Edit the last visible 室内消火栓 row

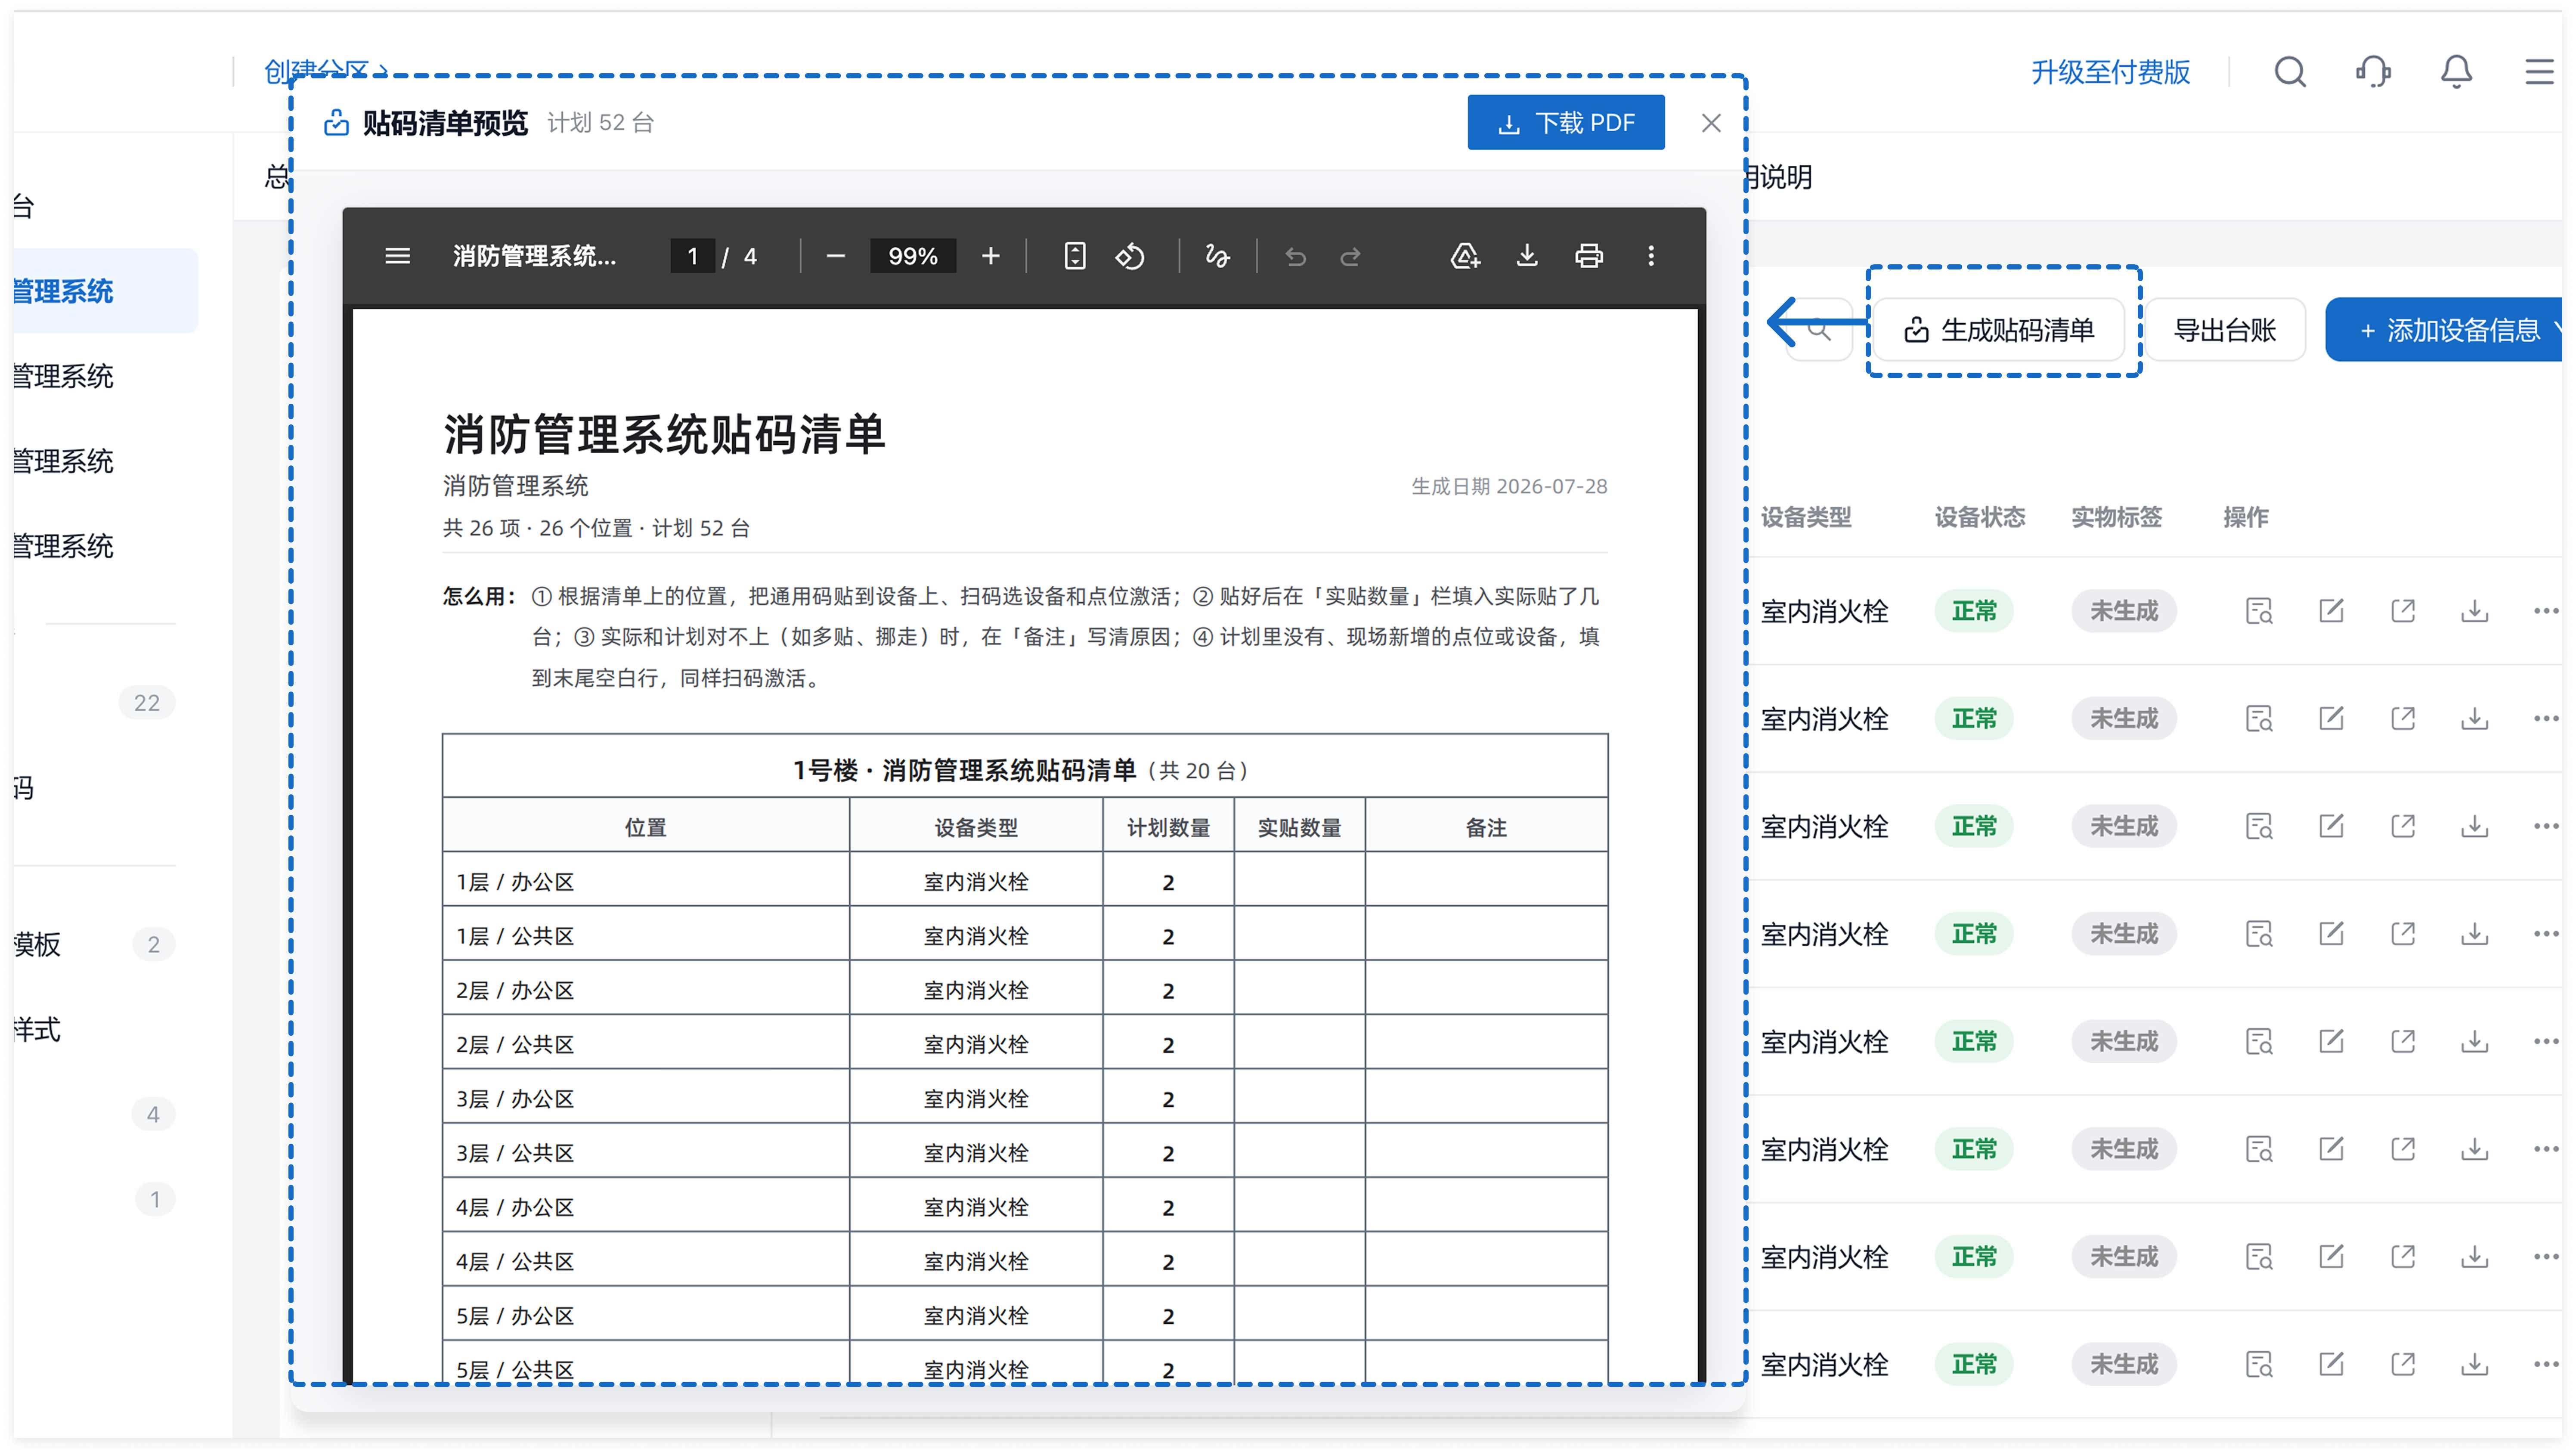(2330, 1364)
